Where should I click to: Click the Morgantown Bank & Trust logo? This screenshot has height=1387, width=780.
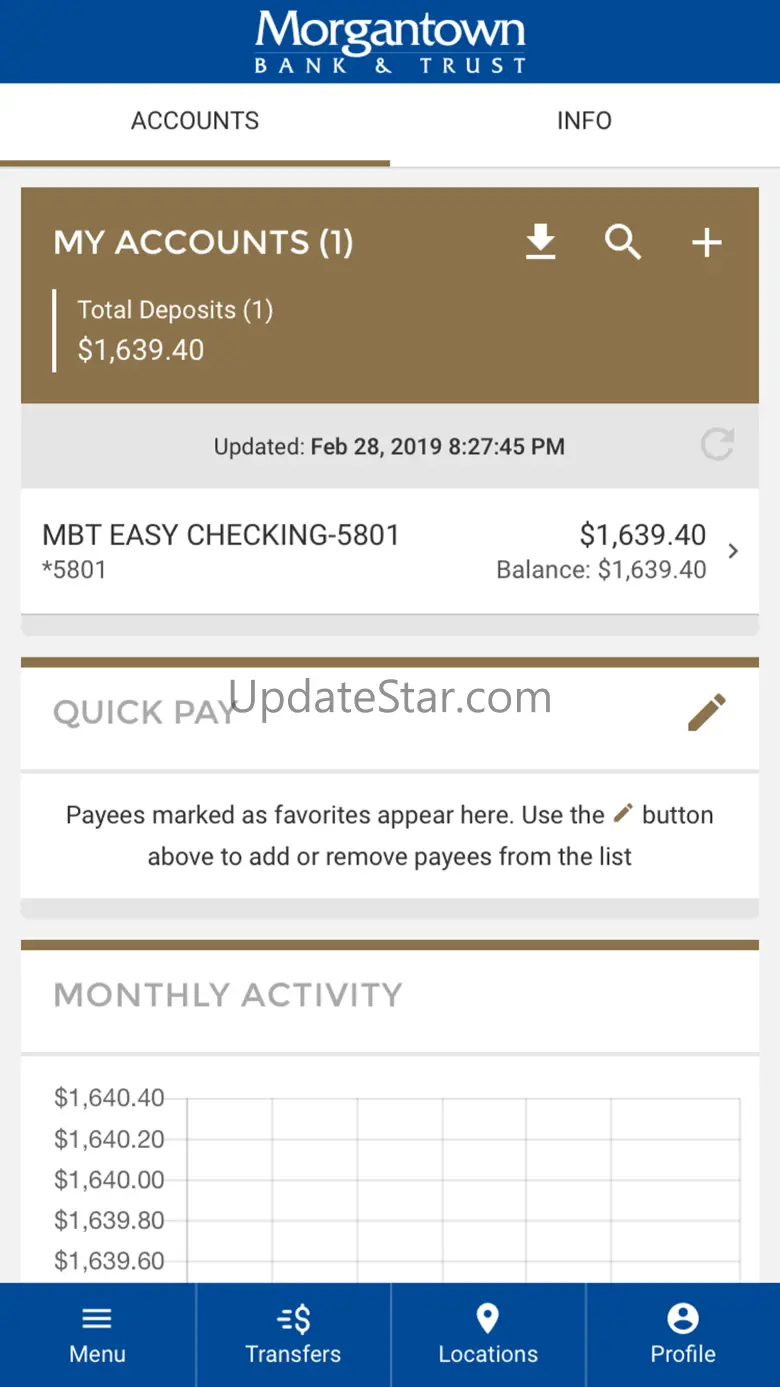(x=390, y=42)
